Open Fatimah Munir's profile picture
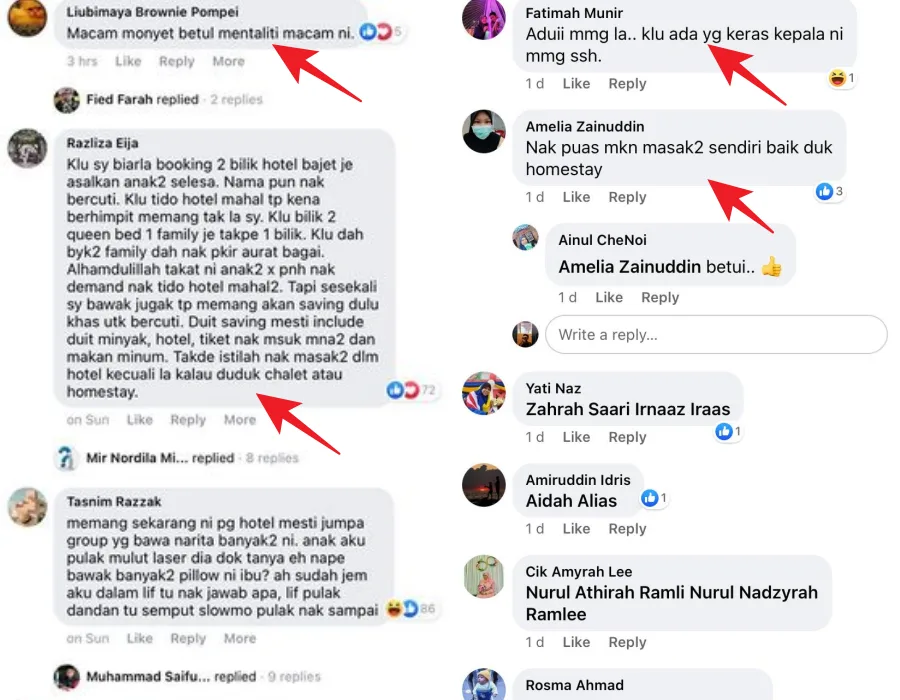Viewport: 900px width, 700px height. pos(483,19)
